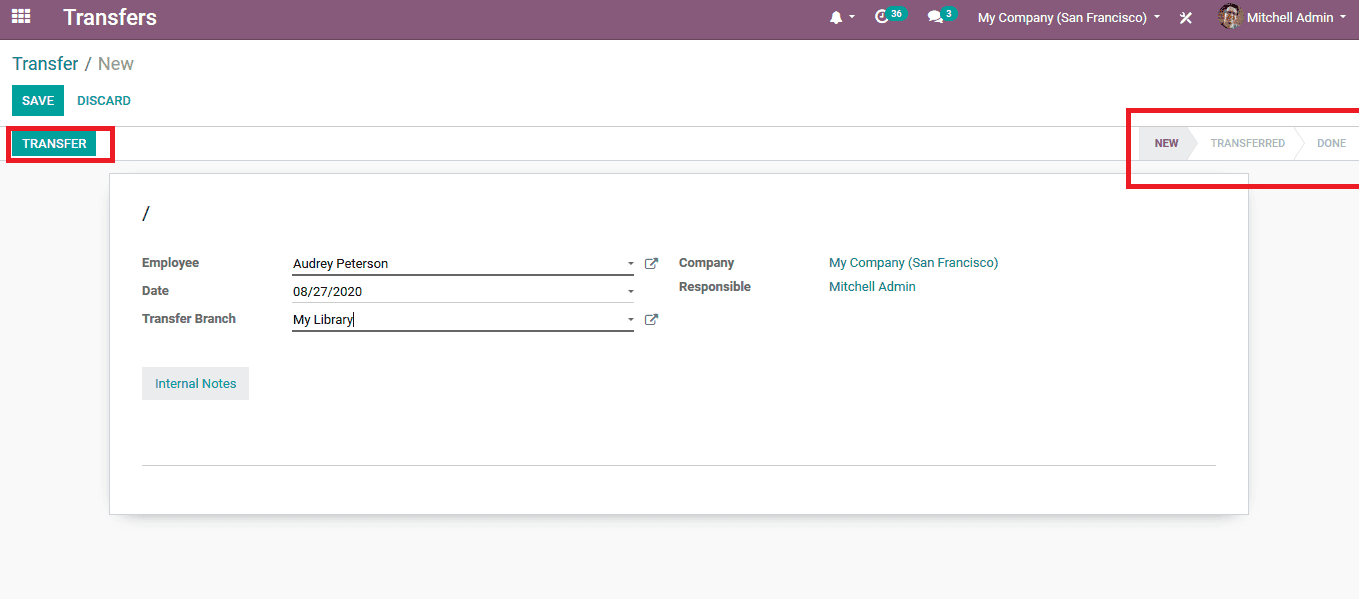Go back via the Transfer breadcrumb link

tap(45, 64)
